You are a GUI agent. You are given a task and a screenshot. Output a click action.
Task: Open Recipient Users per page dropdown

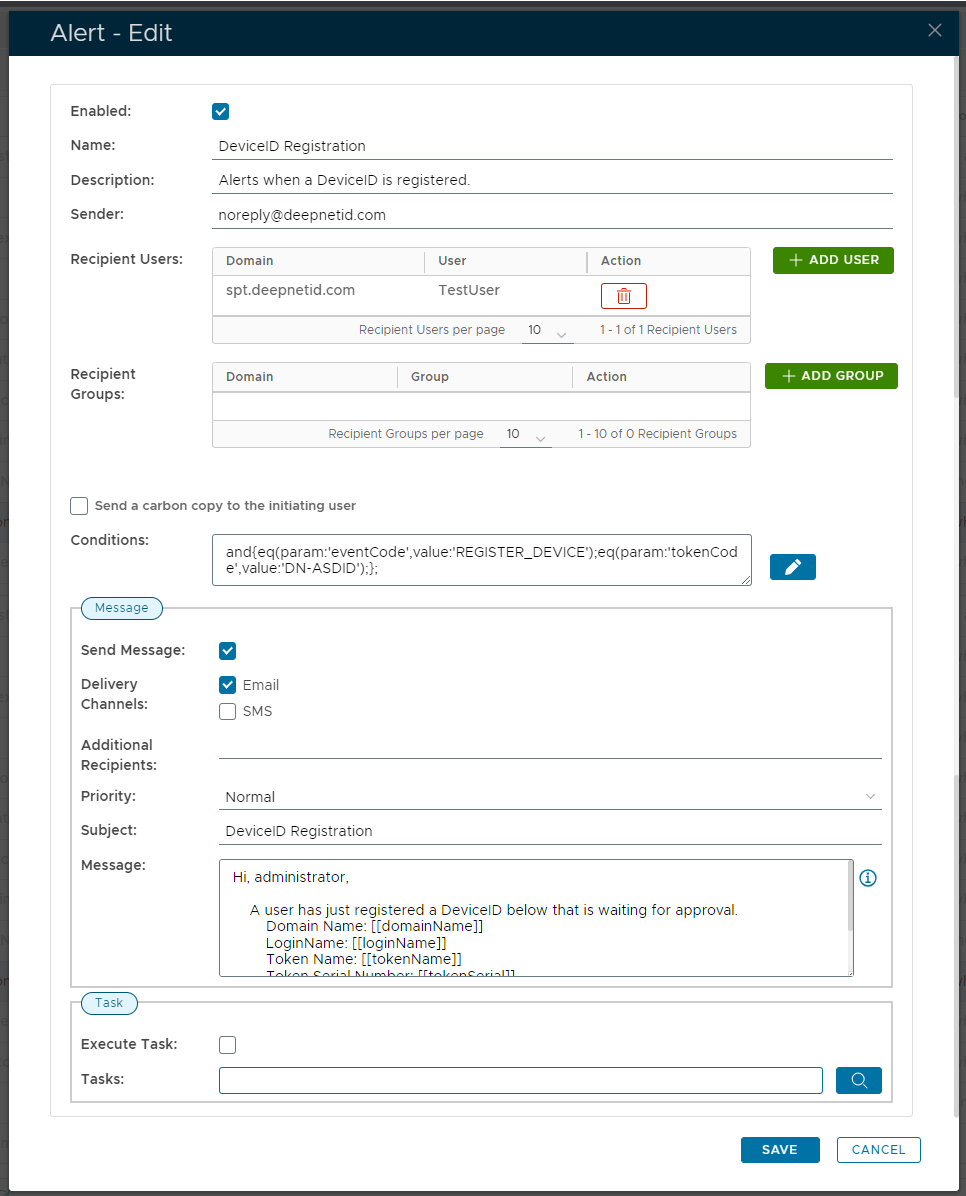547,331
